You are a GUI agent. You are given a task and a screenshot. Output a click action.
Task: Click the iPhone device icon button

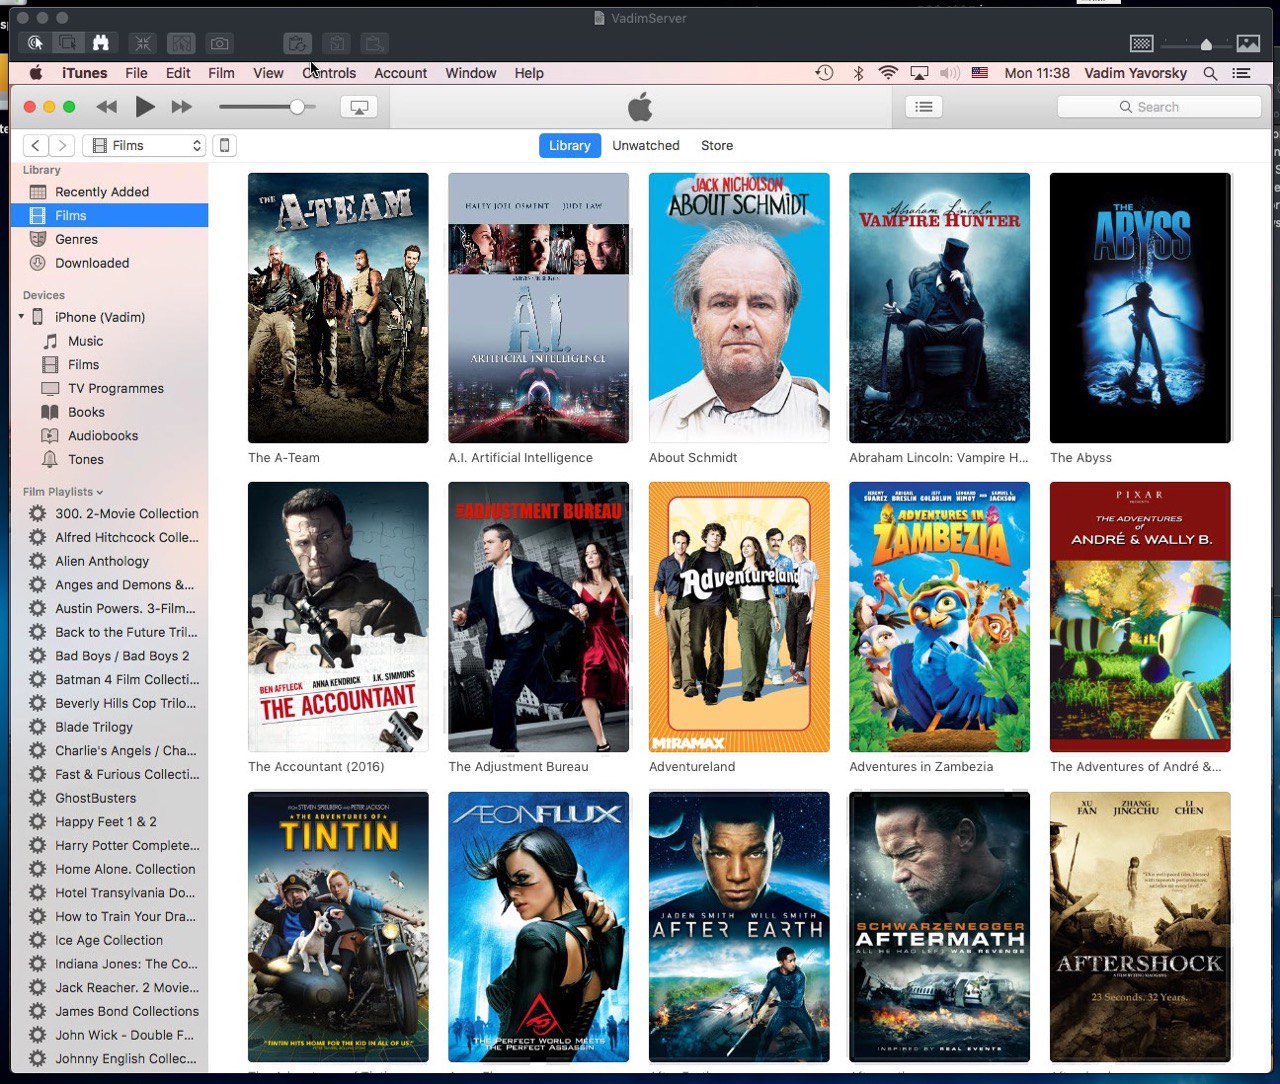pyautogui.click(x=225, y=145)
